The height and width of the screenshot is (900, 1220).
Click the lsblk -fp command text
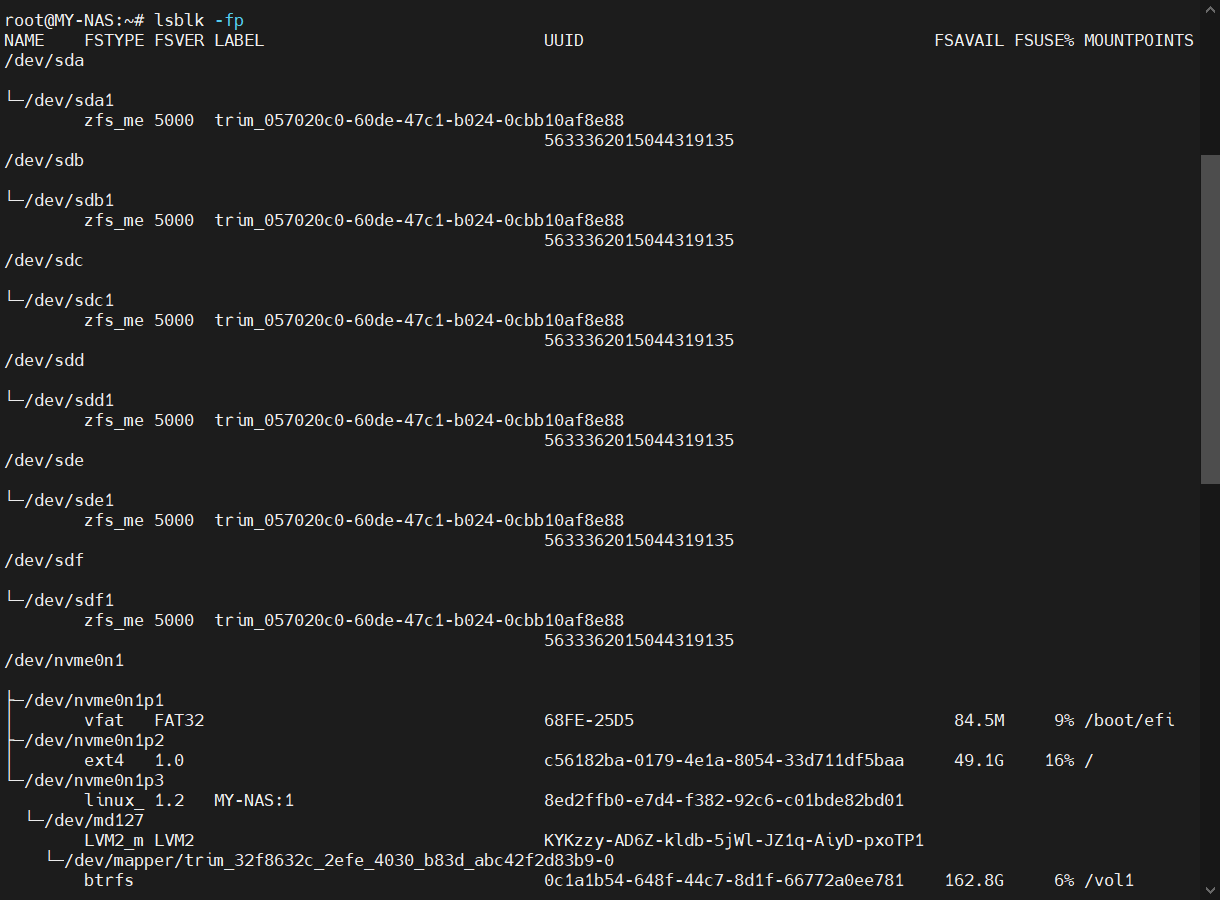(x=199, y=20)
